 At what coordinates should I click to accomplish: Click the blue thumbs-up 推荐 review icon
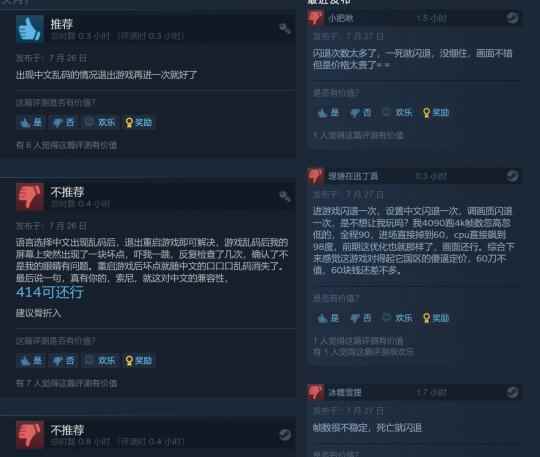[x=30, y=29]
